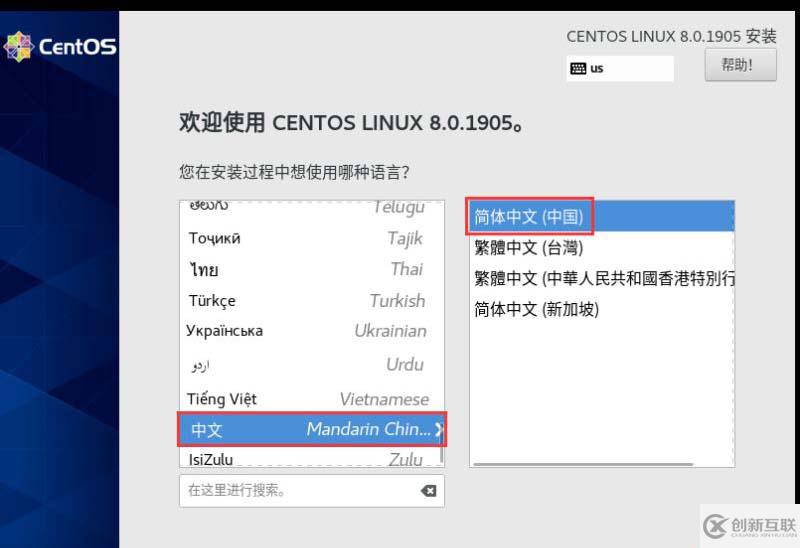Choose Тоҷикӣ Tajik language
Image resolution: width=800 pixels, height=548 pixels.
(310, 238)
